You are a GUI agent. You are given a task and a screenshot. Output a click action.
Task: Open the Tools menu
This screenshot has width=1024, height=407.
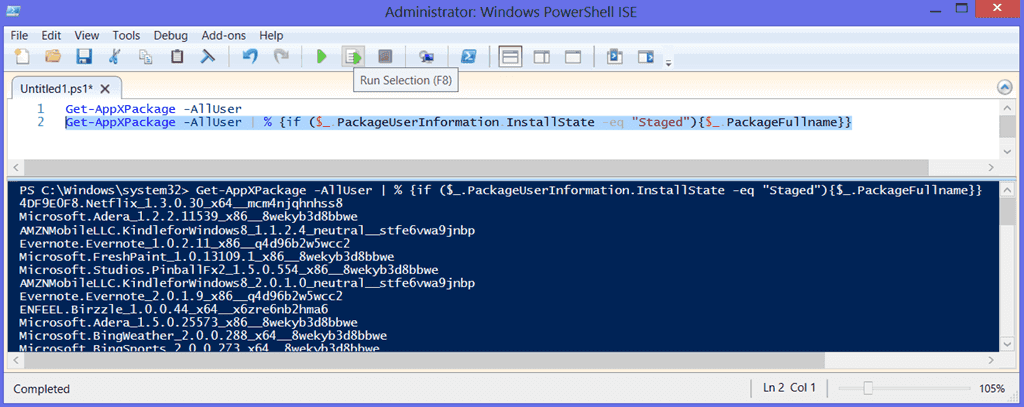126,35
